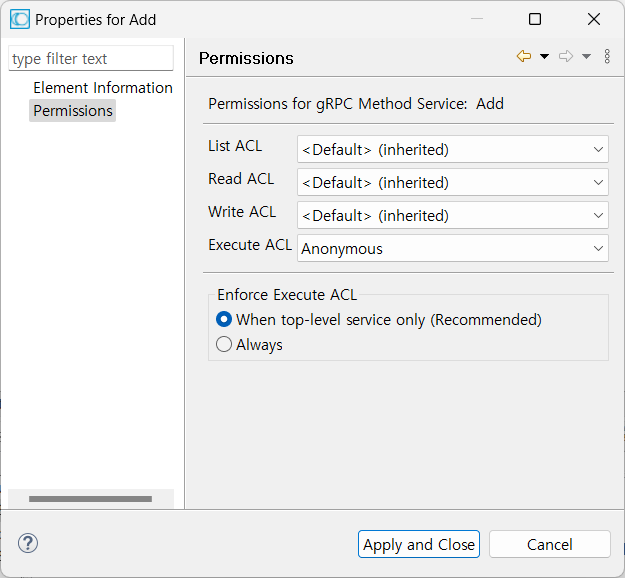
Task: Open the view menu three-dots icon
Action: coord(607,57)
